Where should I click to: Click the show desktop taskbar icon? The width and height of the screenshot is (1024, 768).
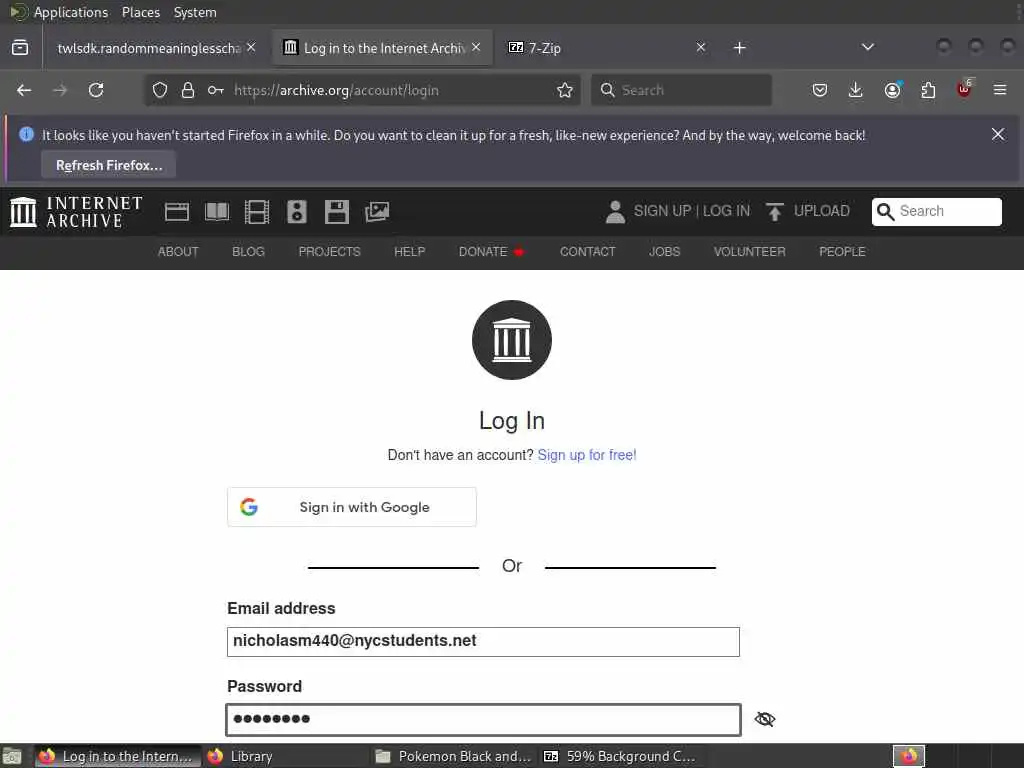click(12, 756)
